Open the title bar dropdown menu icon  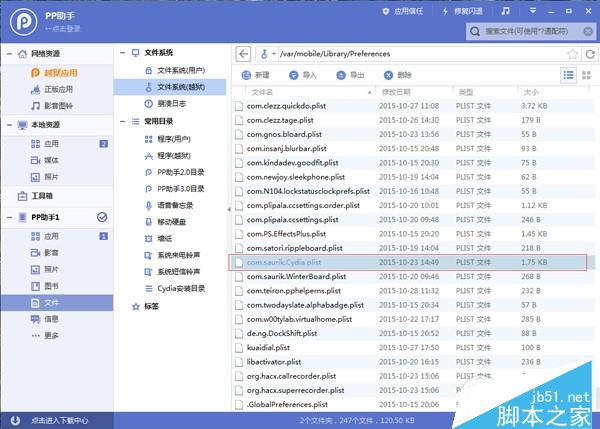click(533, 11)
